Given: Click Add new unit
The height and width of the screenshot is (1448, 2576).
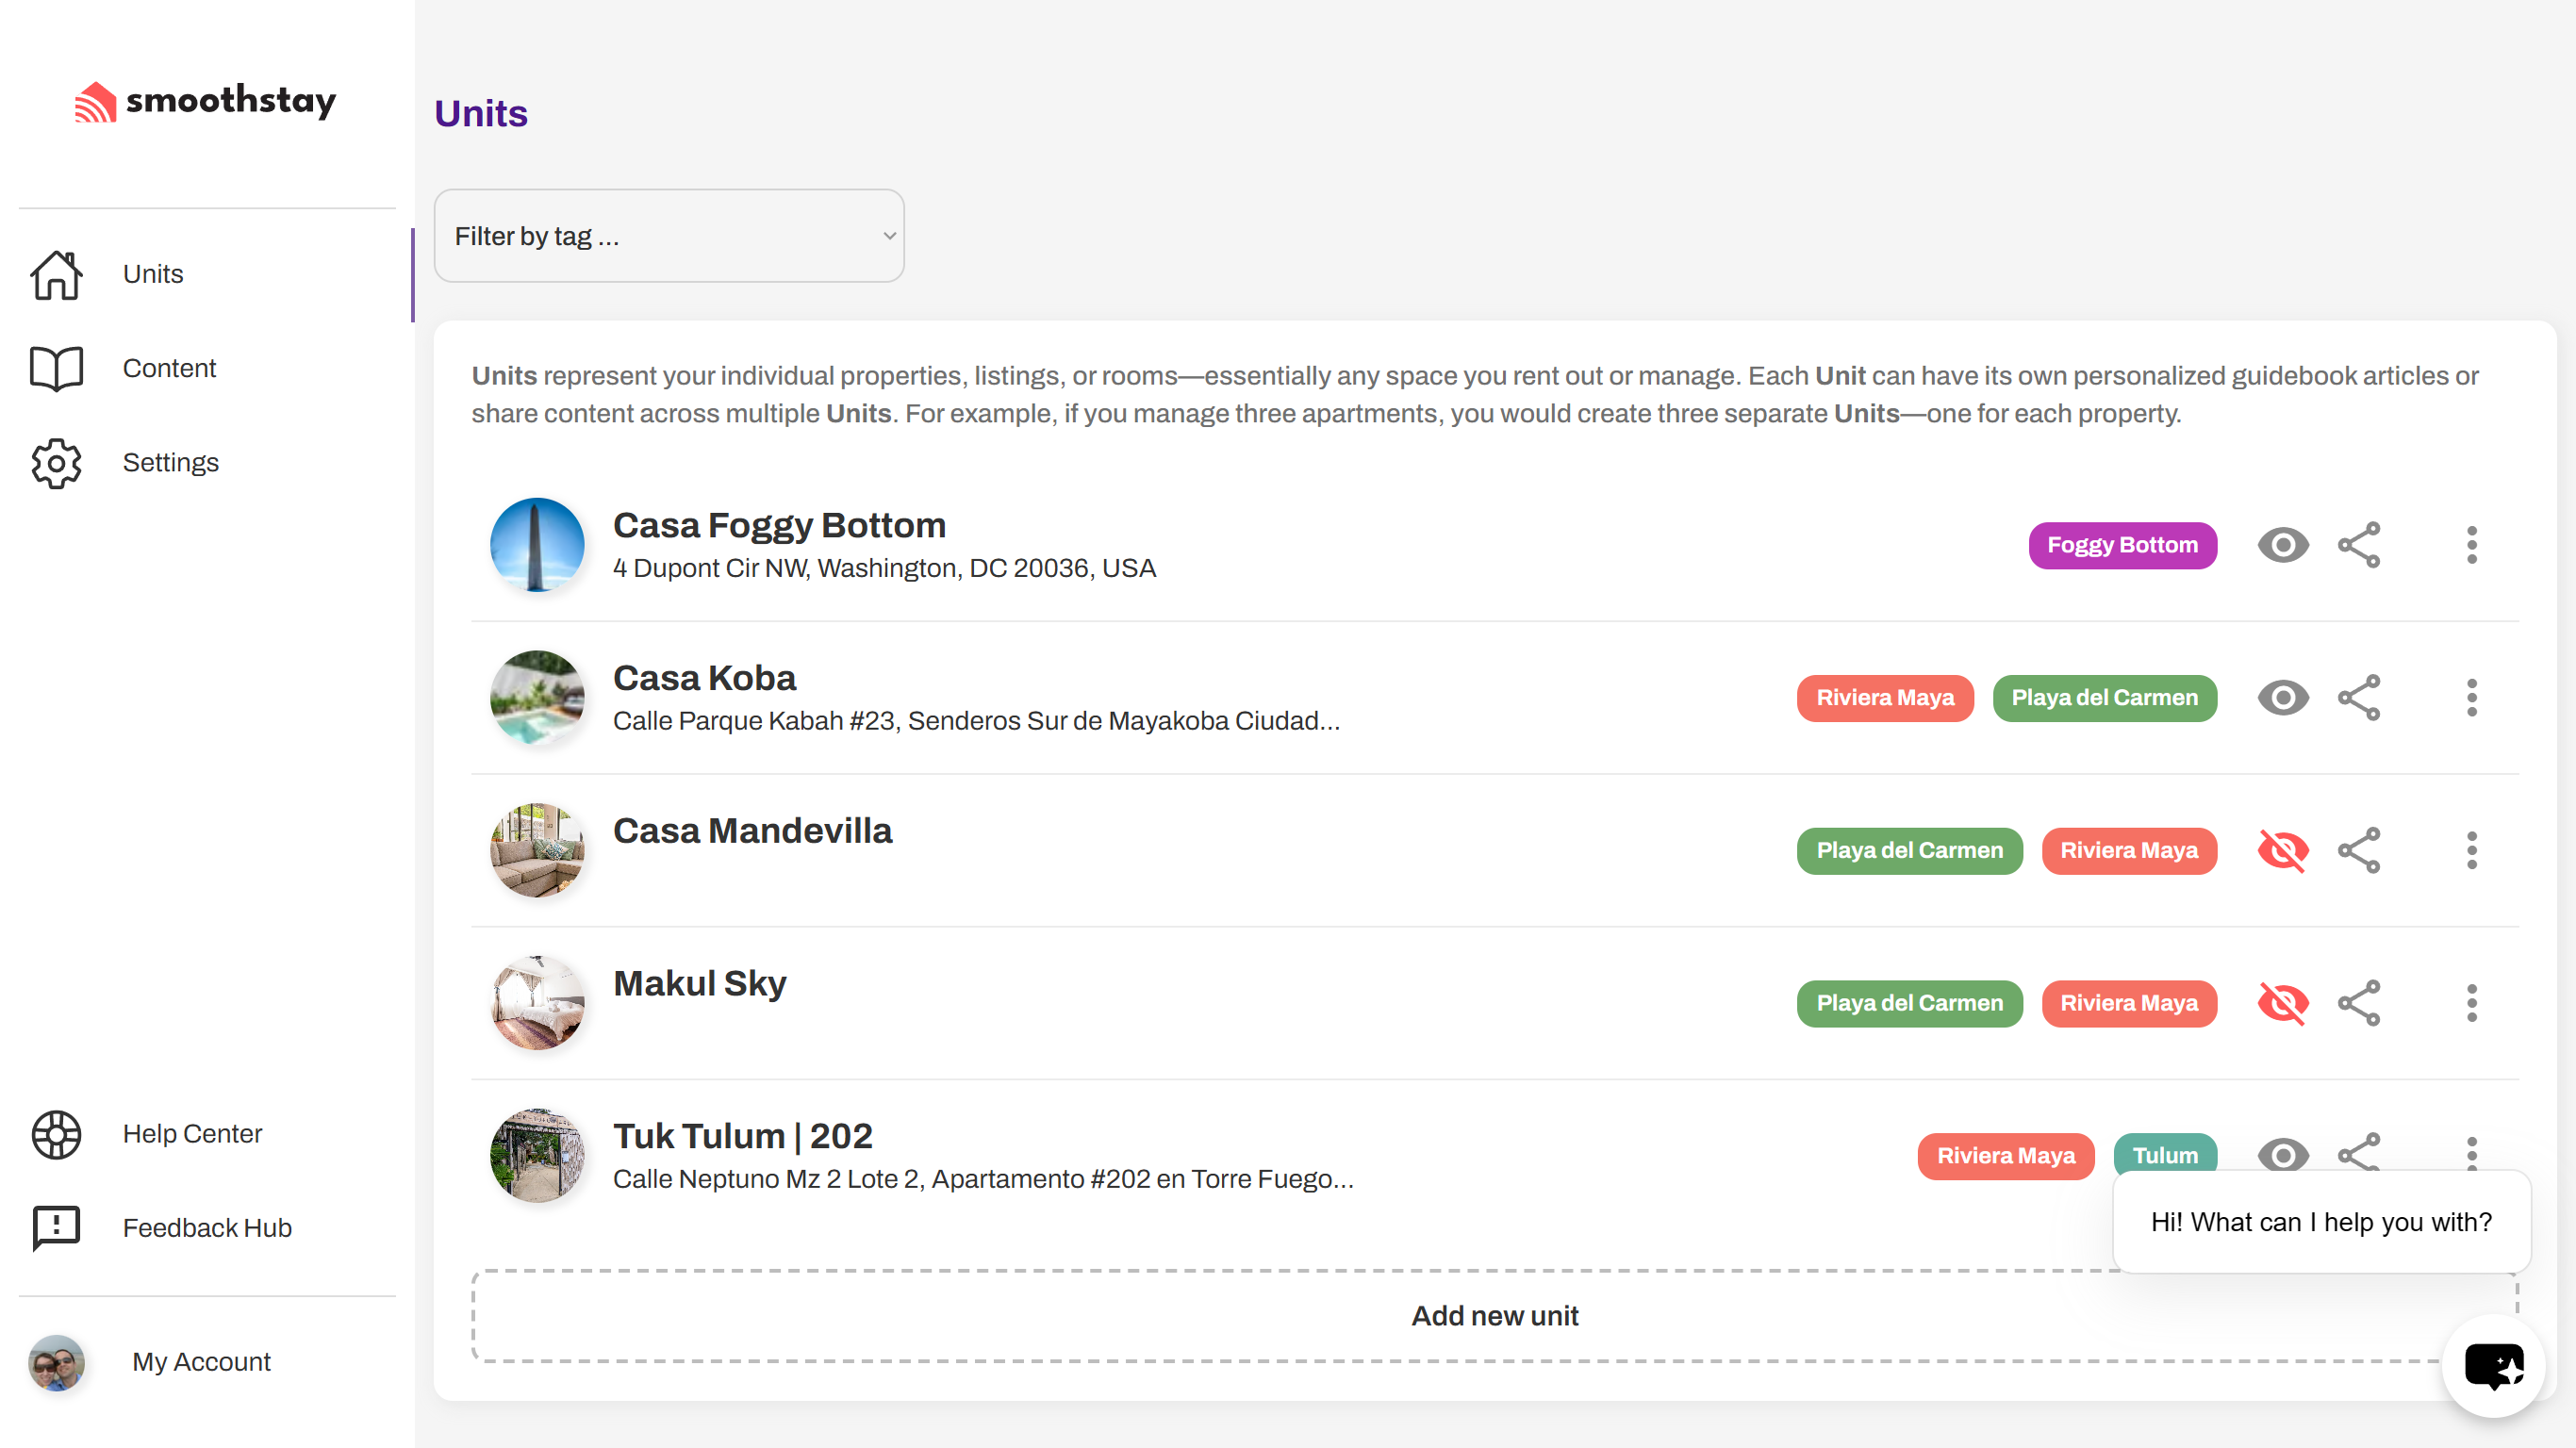Looking at the screenshot, I should [x=1494, y=1316].
